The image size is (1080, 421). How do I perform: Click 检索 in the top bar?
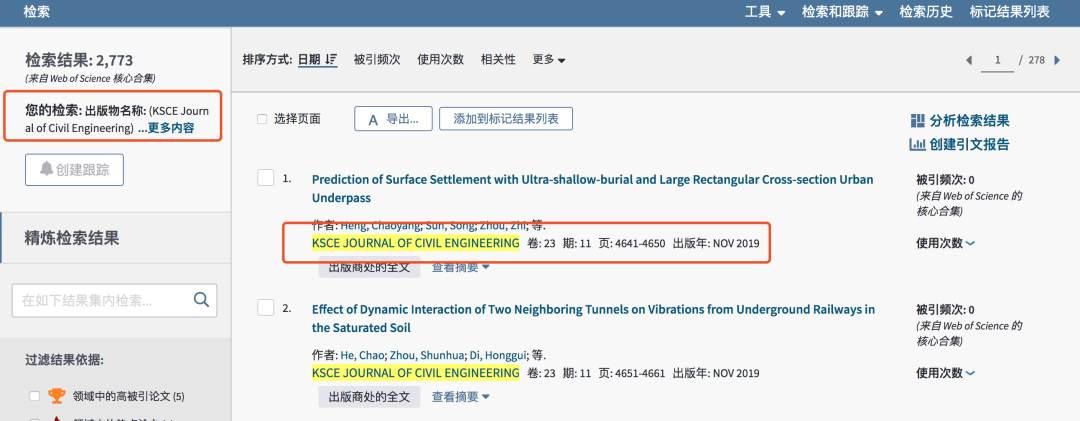click(x=36, y=12)
